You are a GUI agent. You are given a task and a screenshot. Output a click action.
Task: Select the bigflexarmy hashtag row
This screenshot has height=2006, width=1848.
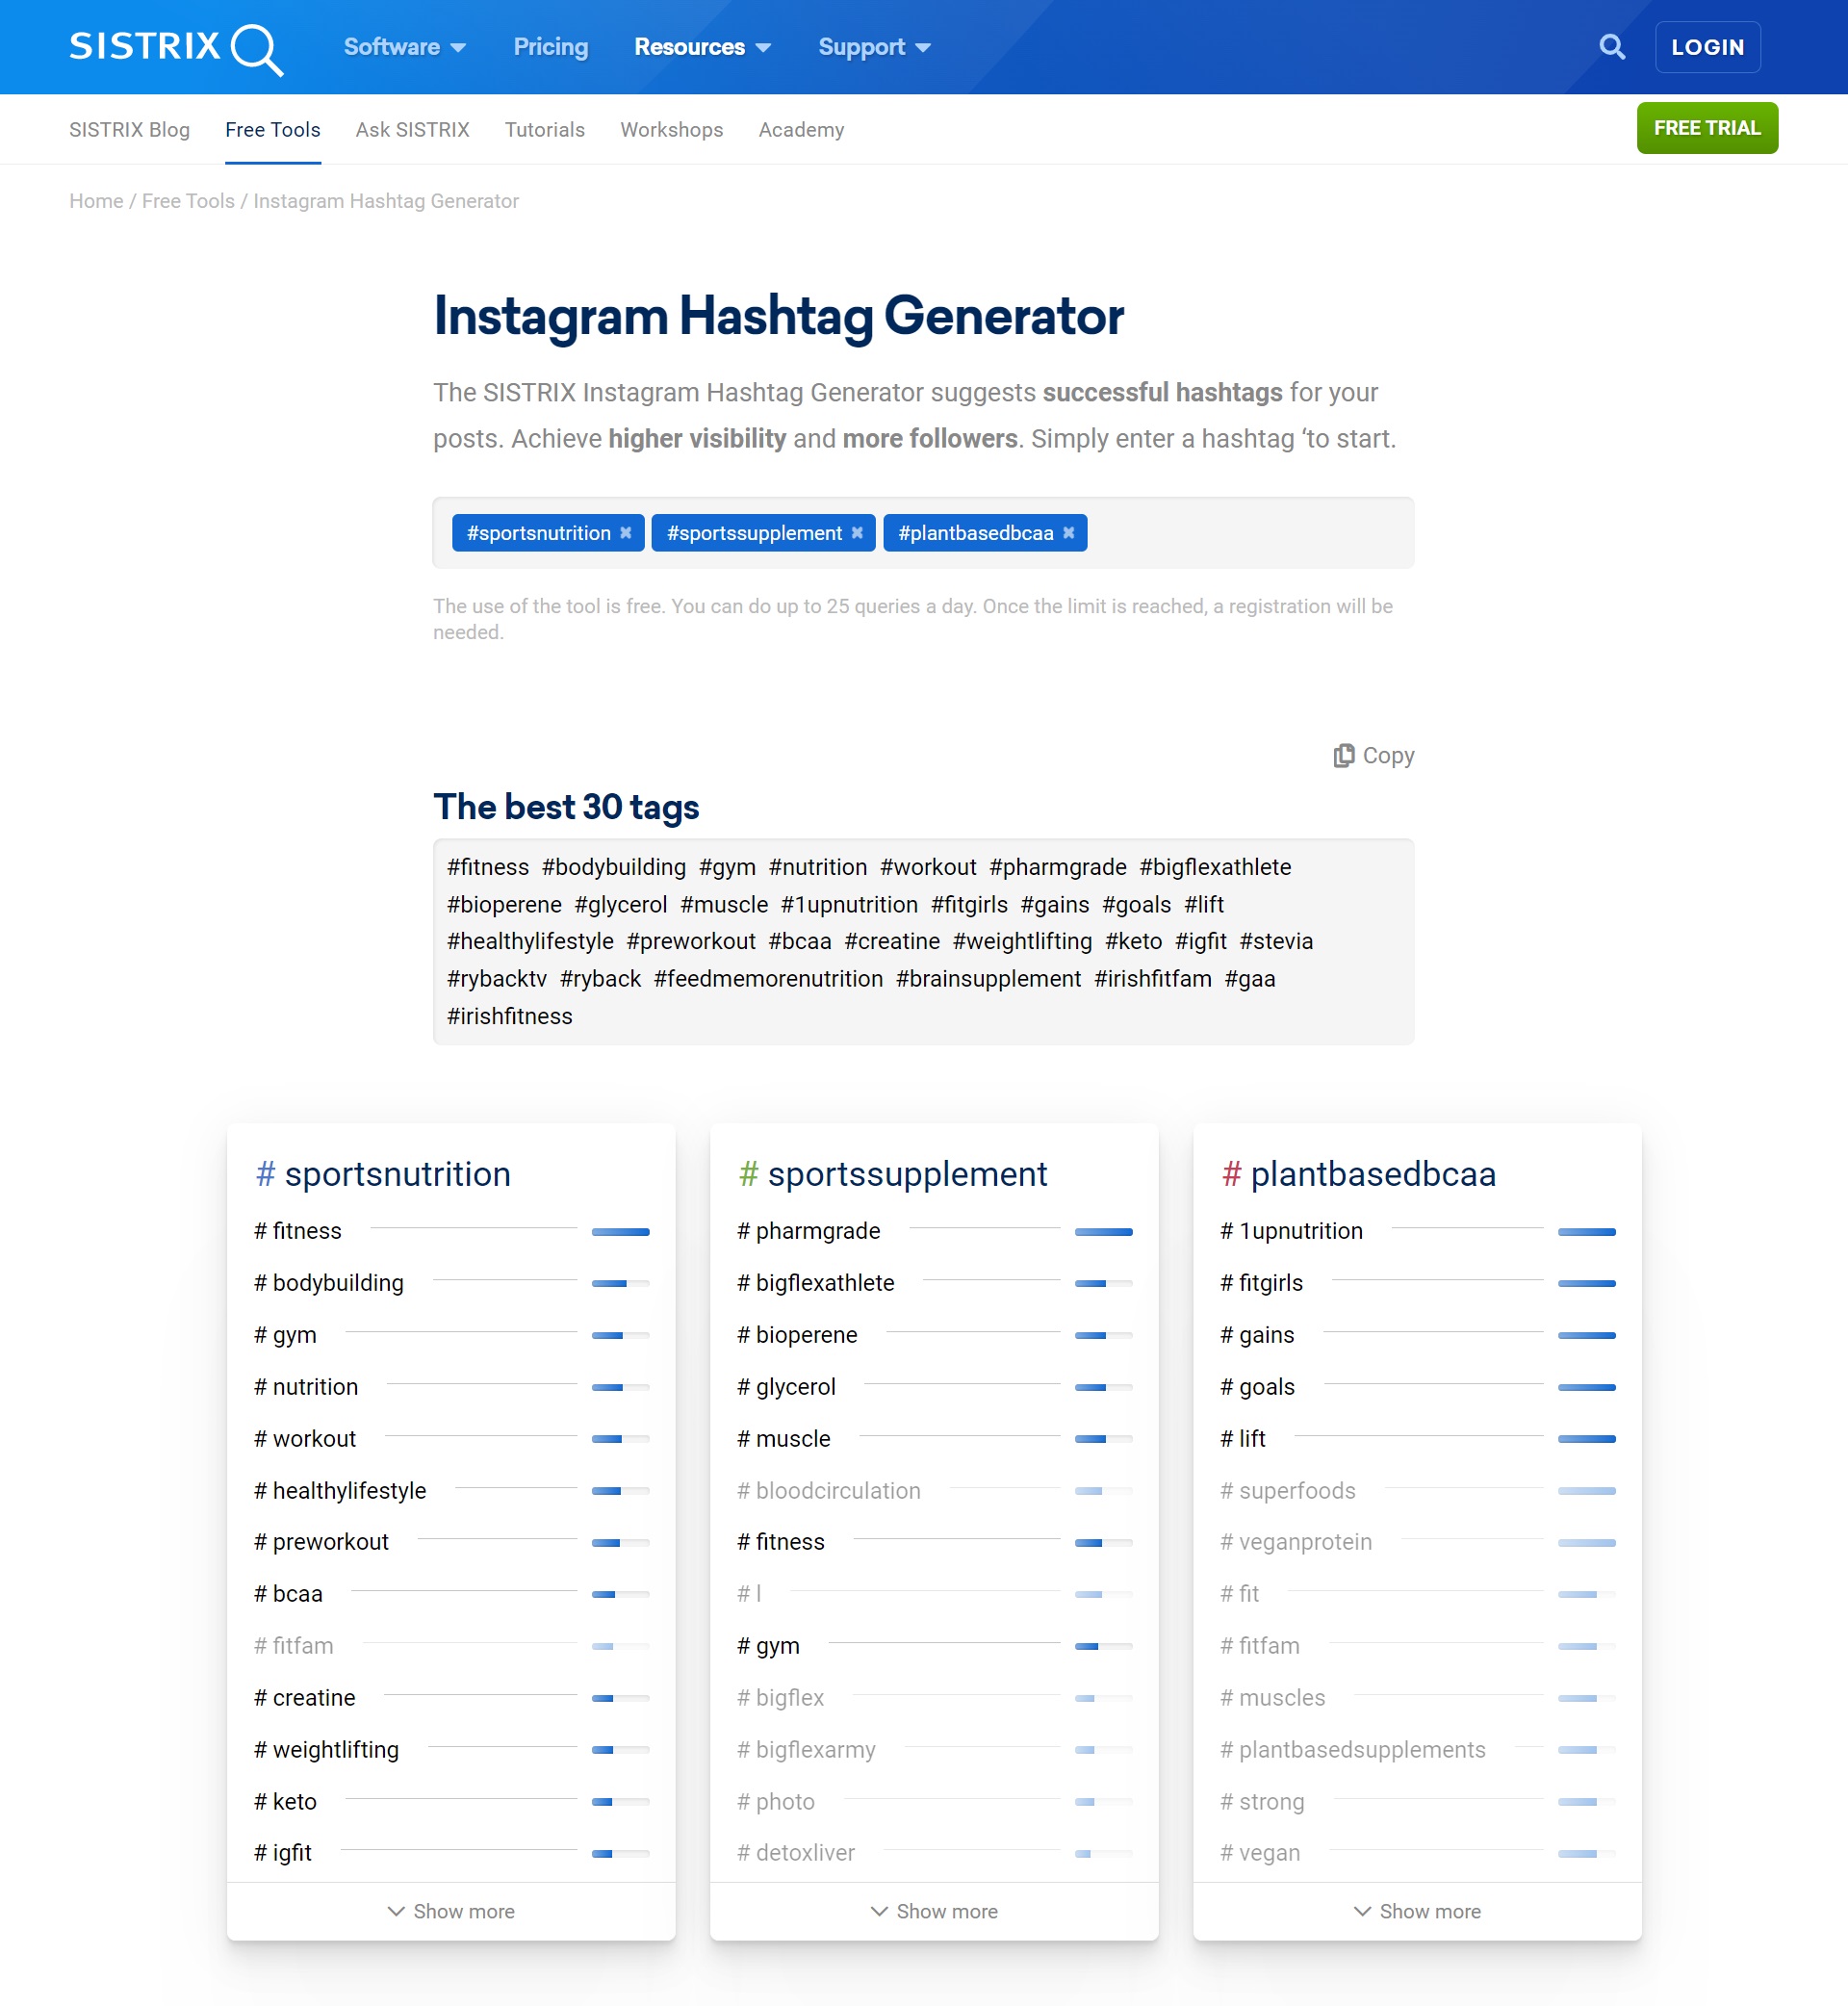point(934,1750)
